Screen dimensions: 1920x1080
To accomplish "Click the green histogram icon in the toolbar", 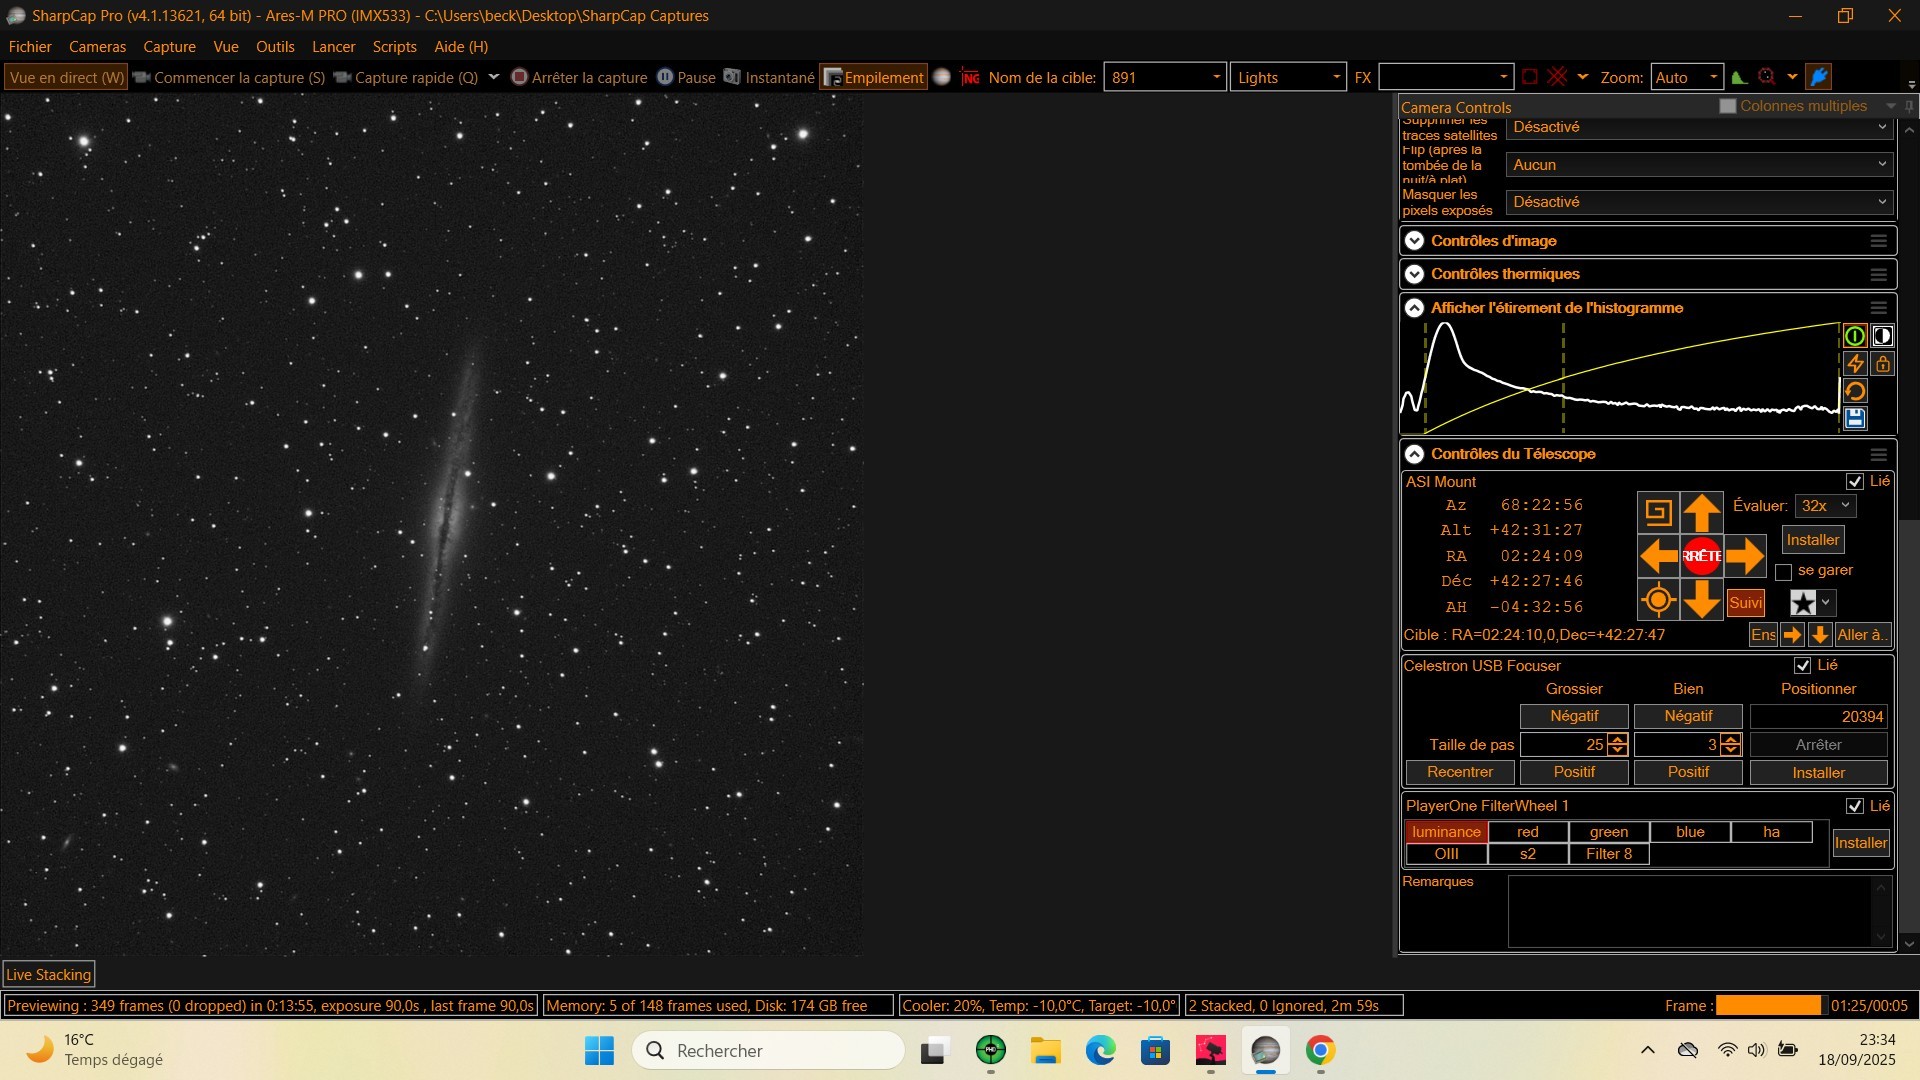I will 1739,77.
